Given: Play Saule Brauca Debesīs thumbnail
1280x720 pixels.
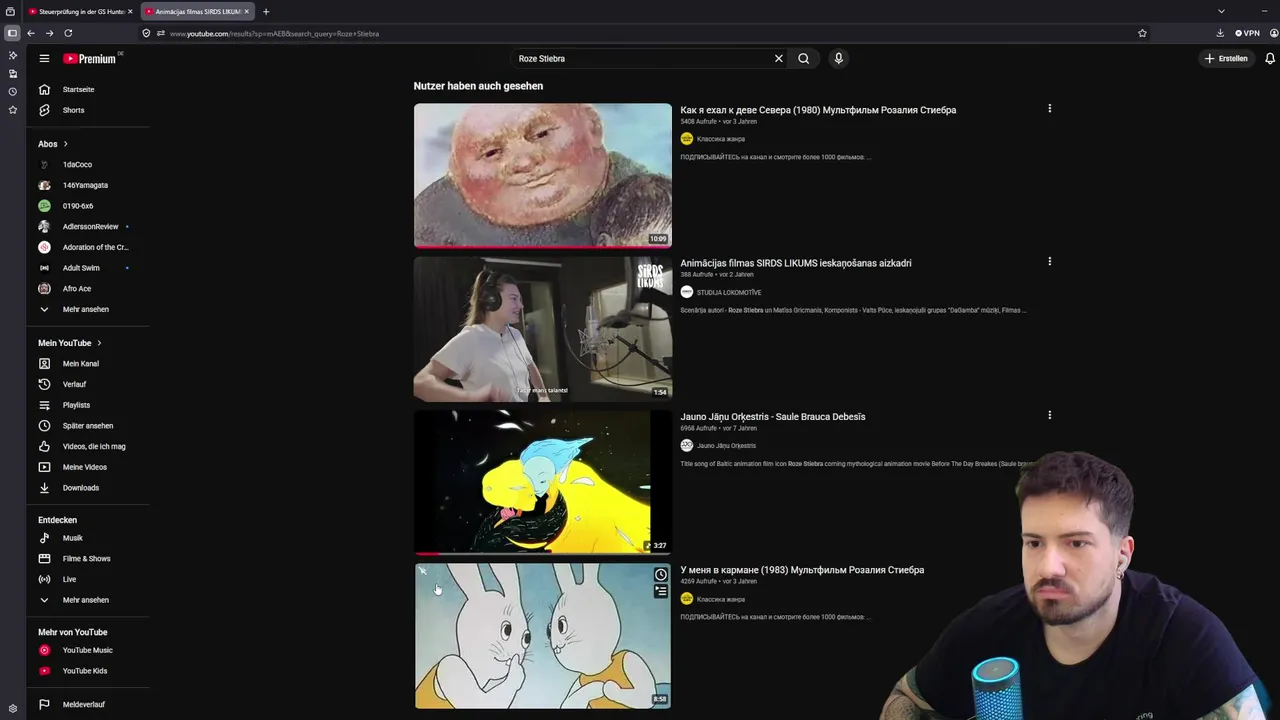Looking at the screenshot, I should [x=543, y=482].
